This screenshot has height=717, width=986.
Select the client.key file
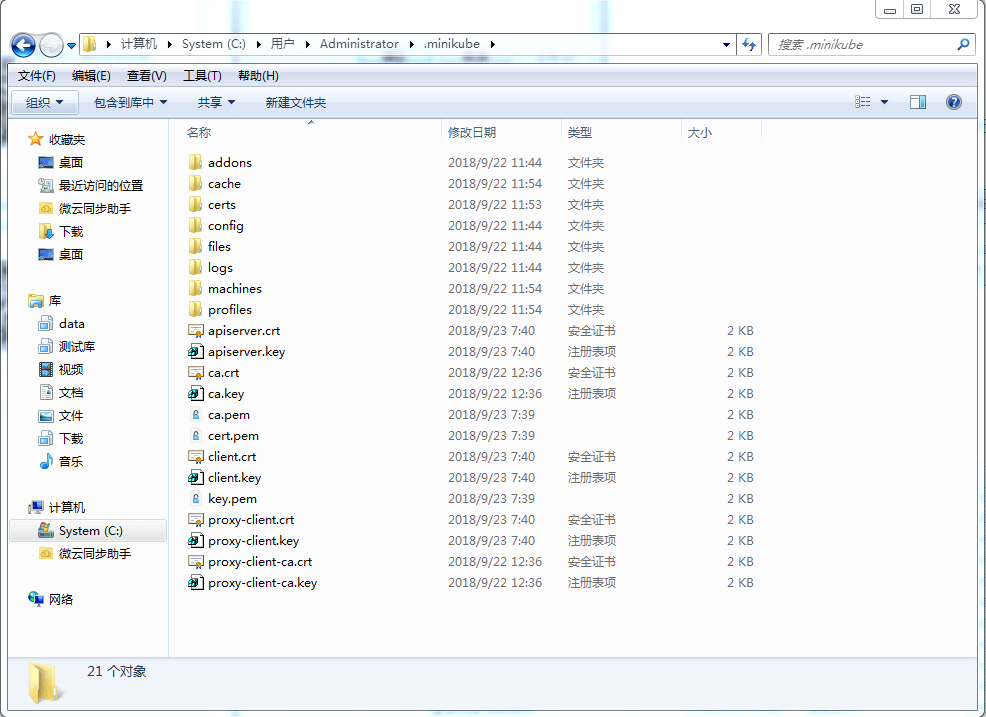[x=234, y=478]
